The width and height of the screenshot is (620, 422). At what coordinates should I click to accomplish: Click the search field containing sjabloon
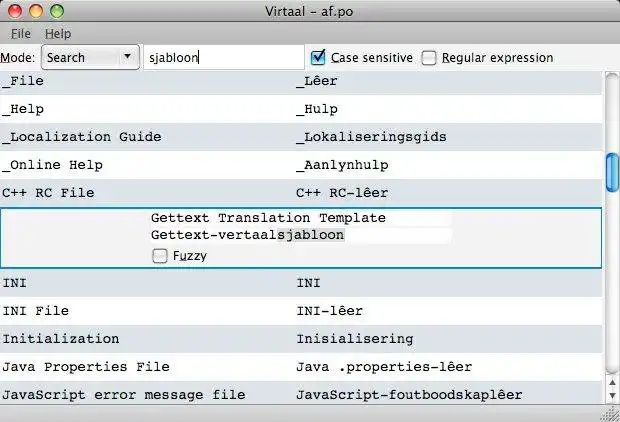[x=223, y=58]
